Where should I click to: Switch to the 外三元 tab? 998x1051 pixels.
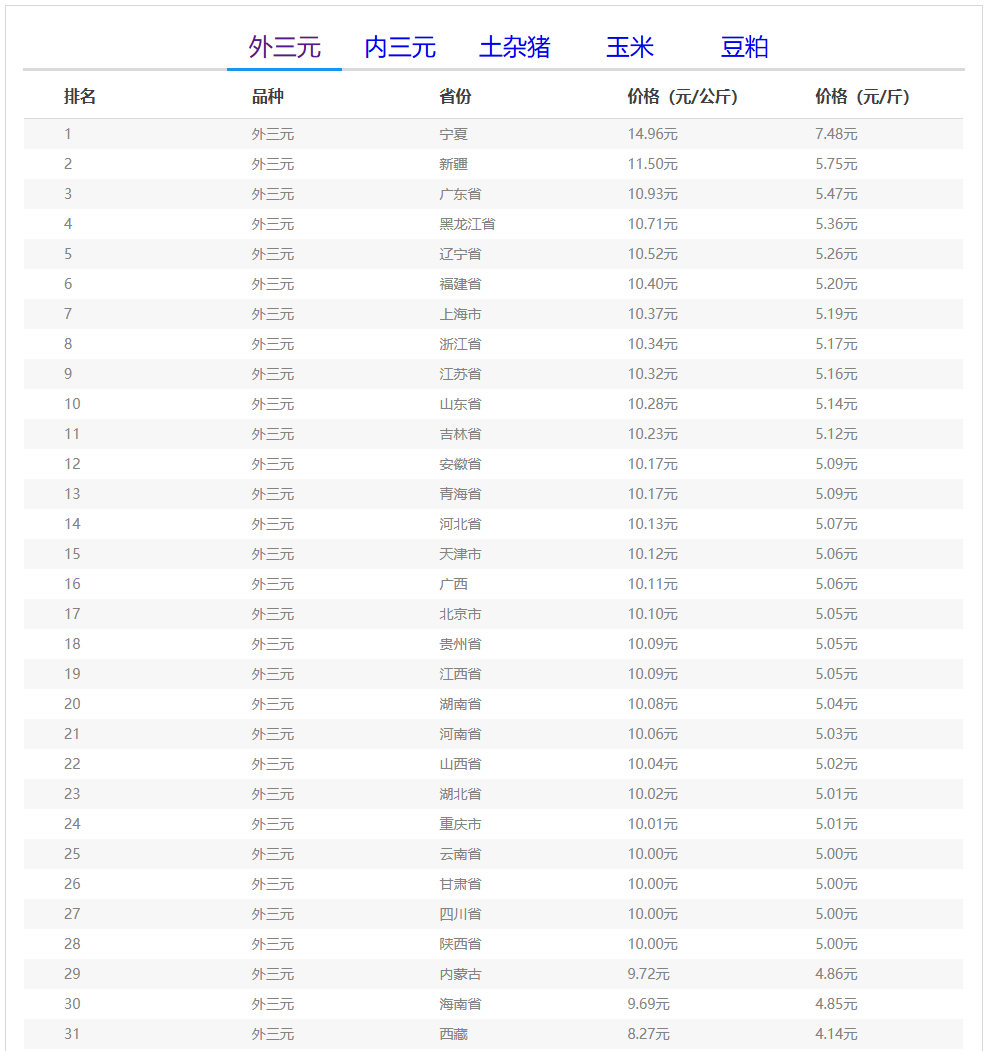pyautogui.click(x=284, y=47)
